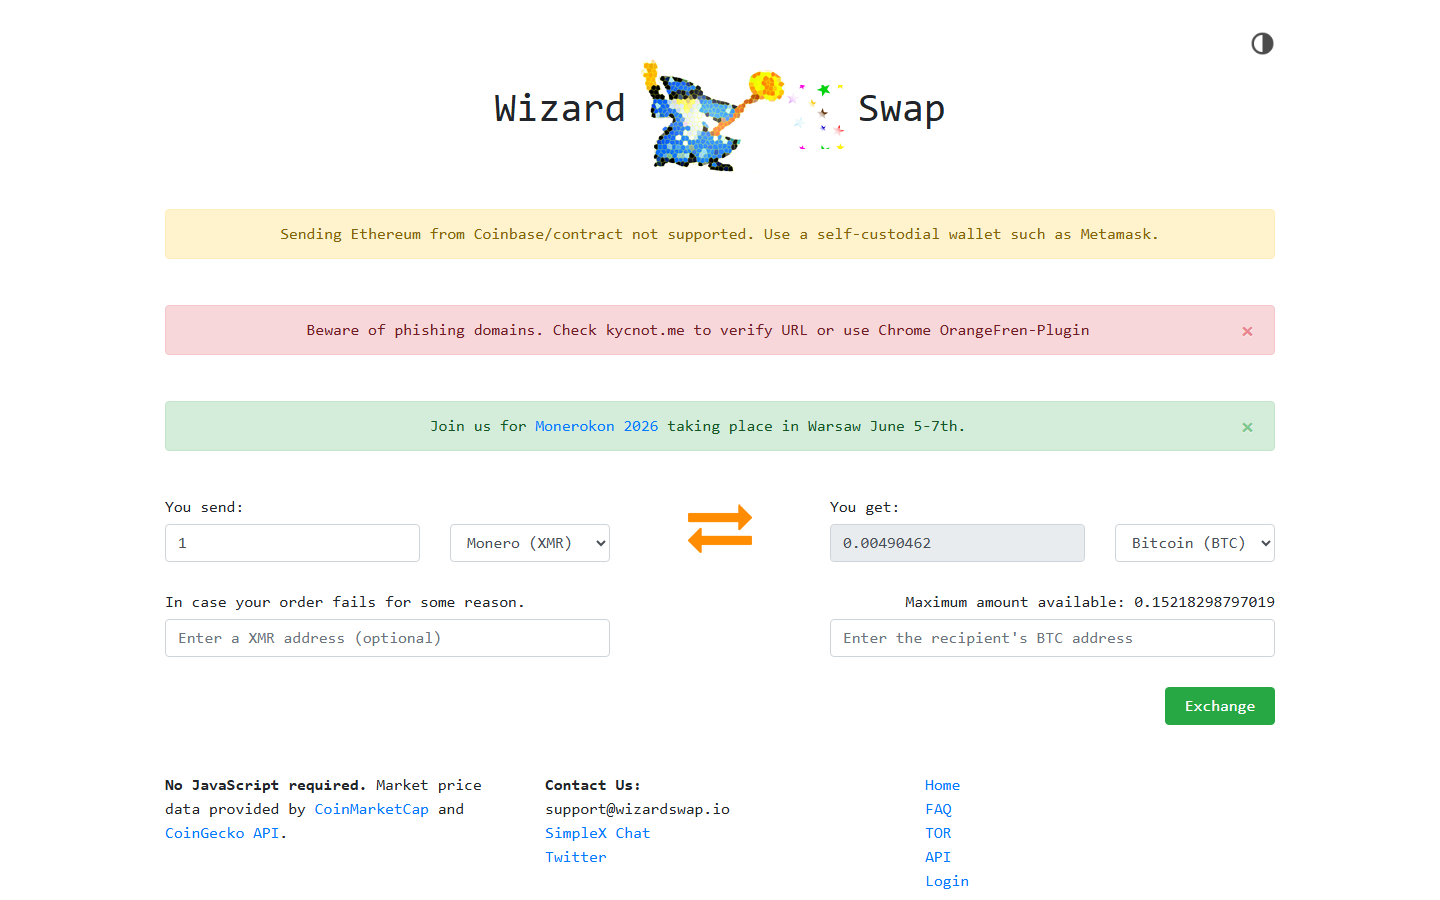Open the Monerokon 2026 link
Screen dimensions: 1440x900
tap(596, 426)
